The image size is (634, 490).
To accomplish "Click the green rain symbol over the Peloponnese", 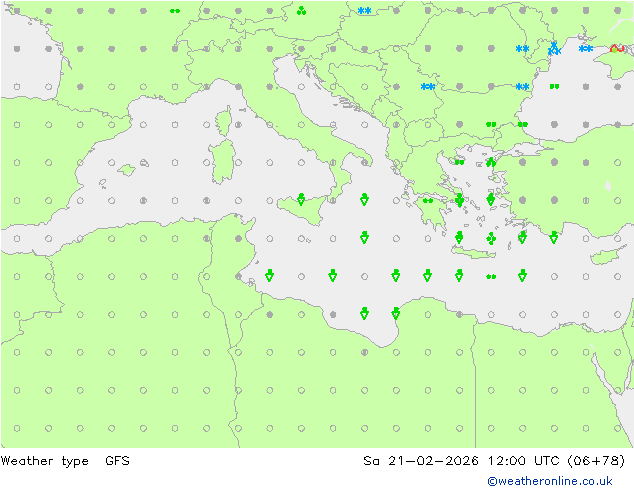I will point(428,201).
